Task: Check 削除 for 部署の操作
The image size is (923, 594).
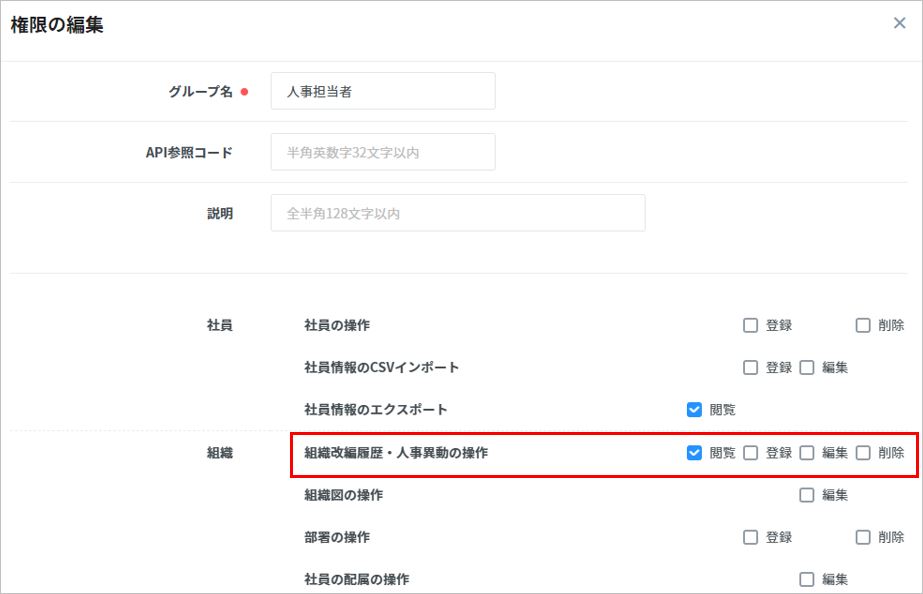Action: click(x=863, y=537)
